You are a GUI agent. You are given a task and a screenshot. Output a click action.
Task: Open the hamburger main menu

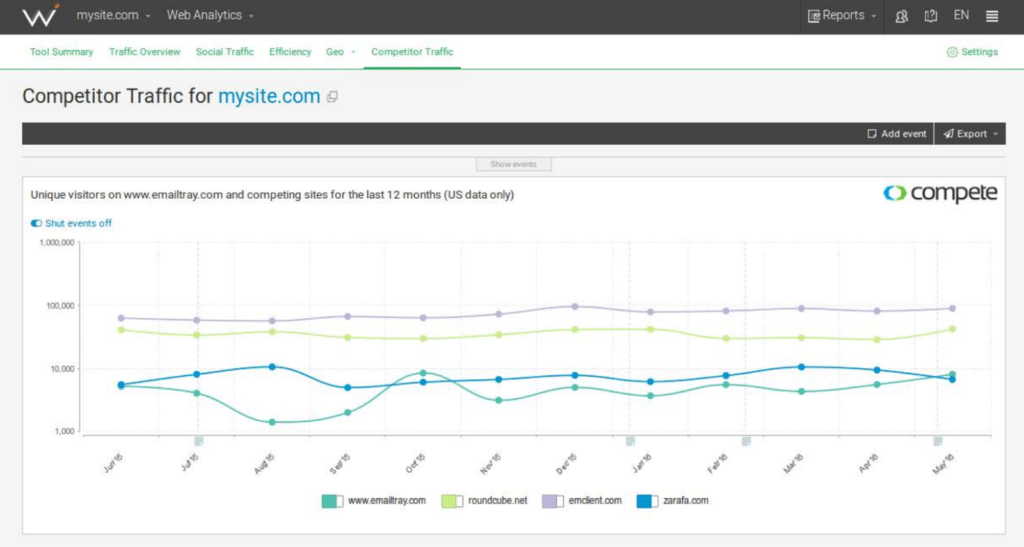pyautogui.click(x=991, y=16)
